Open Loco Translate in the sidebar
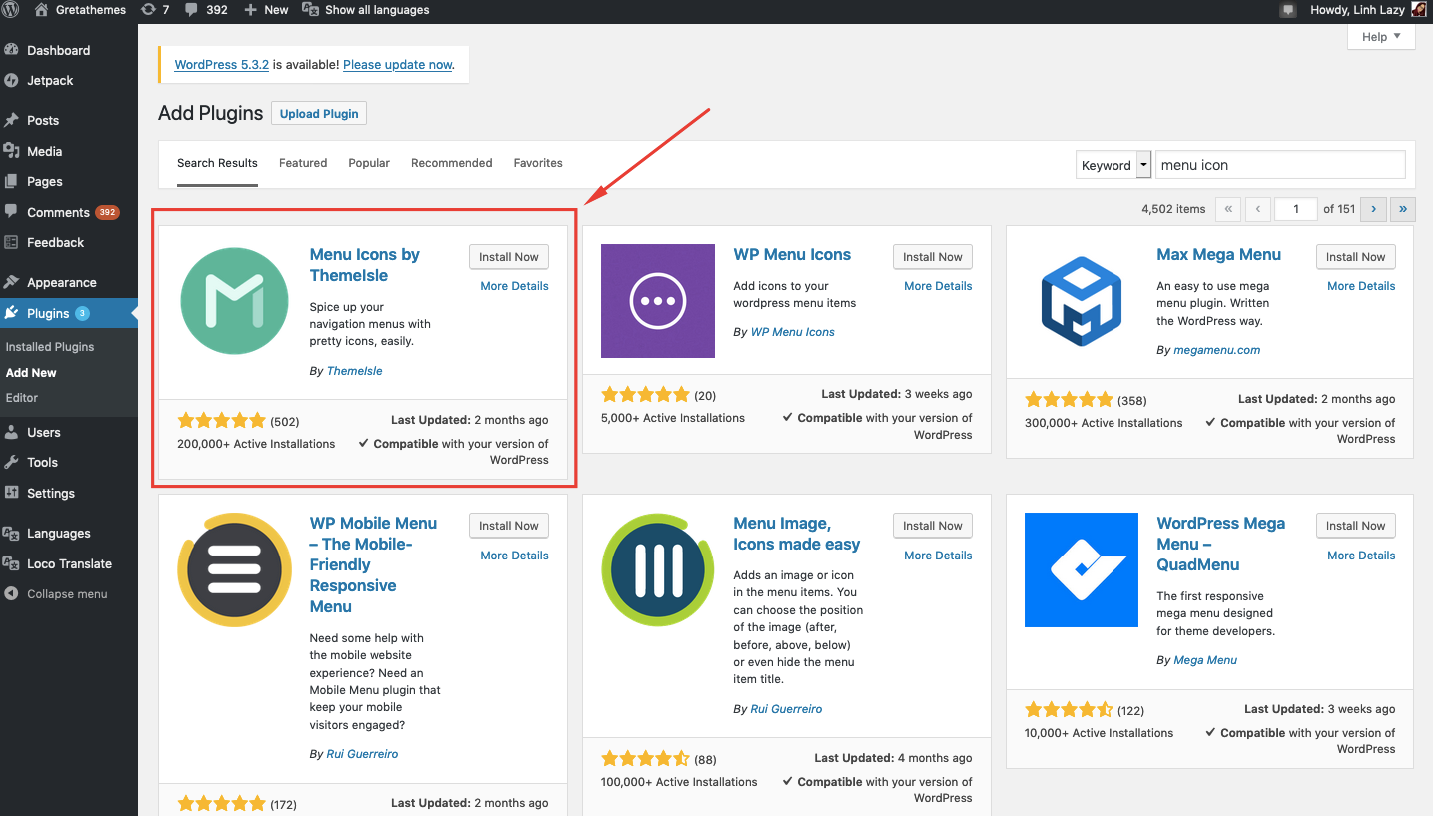Viewport: 1433px width, 816px height. tap(69, 563)
